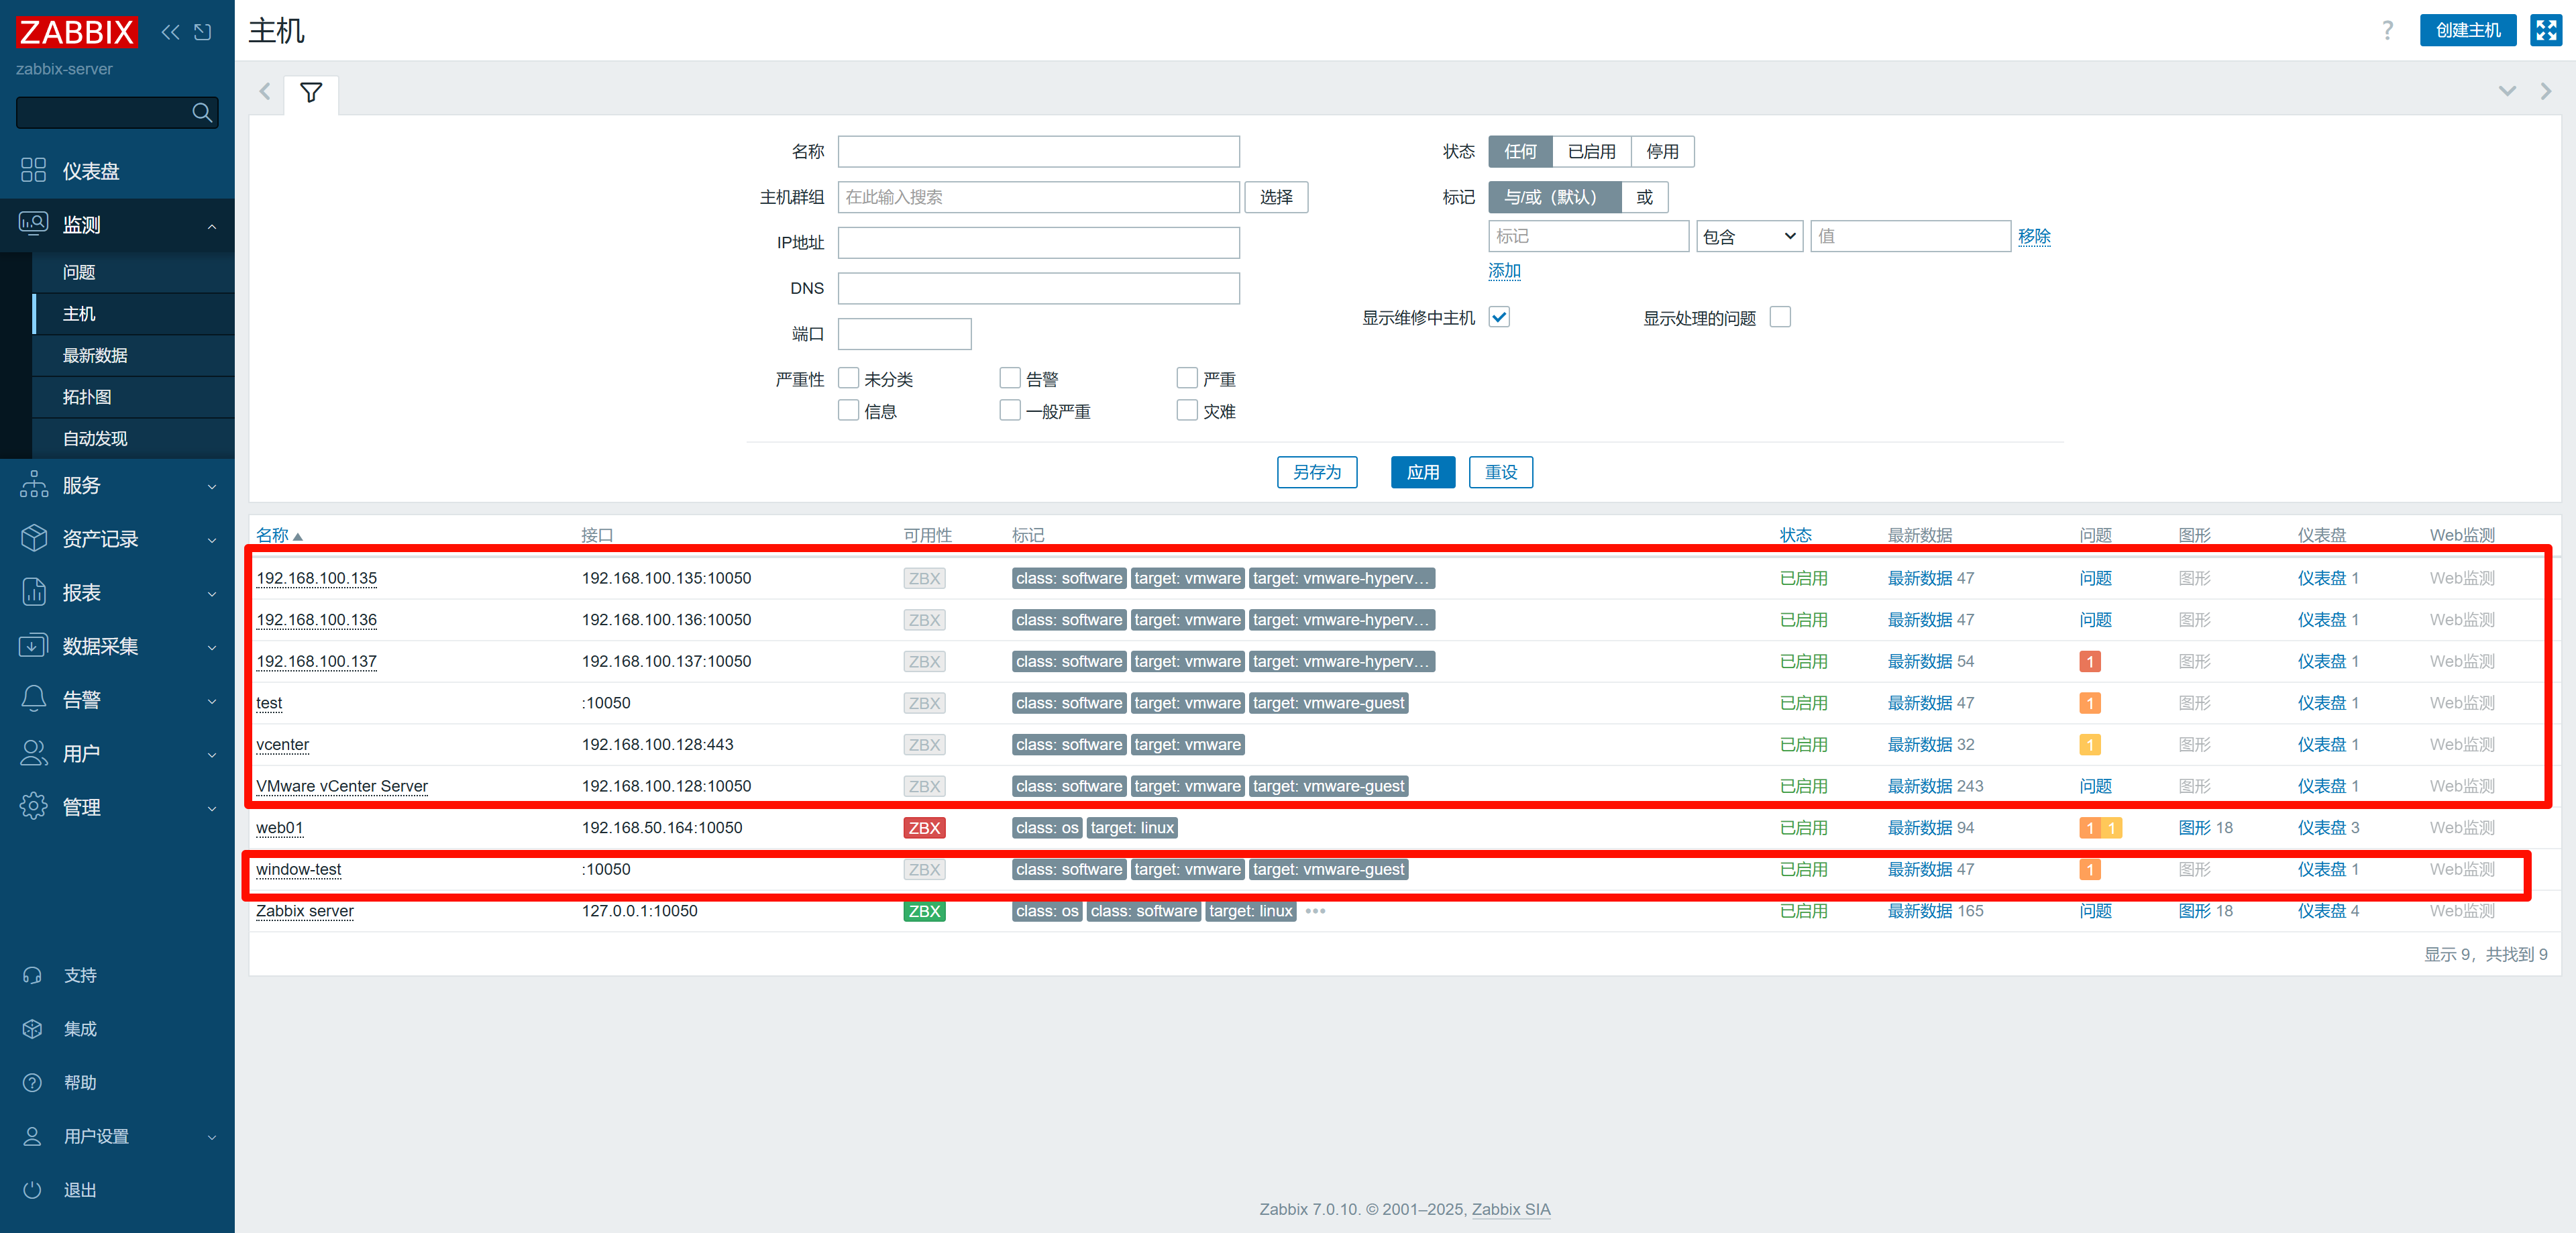
Task: Select the 主机 submenu item
Action: click(x=134, y=314)
